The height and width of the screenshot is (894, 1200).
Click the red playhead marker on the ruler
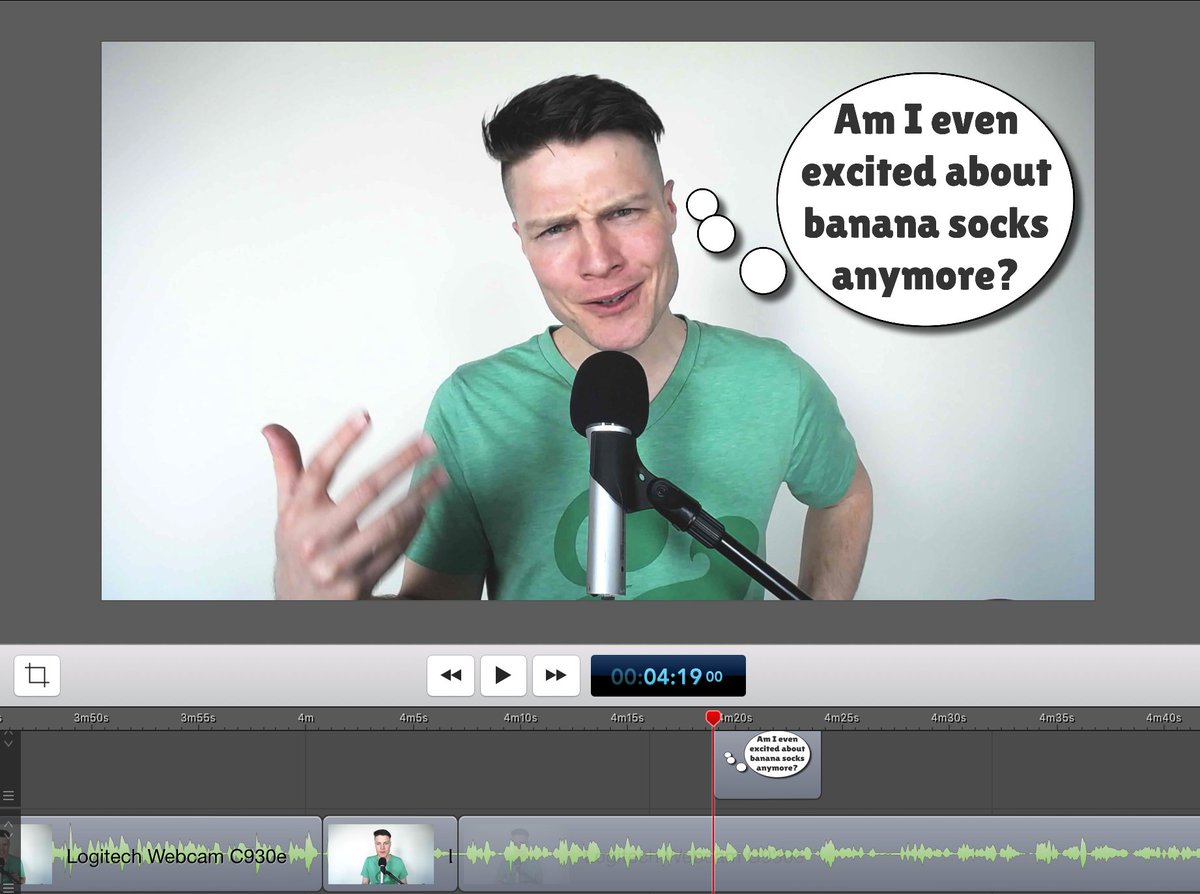click(713, 718)
